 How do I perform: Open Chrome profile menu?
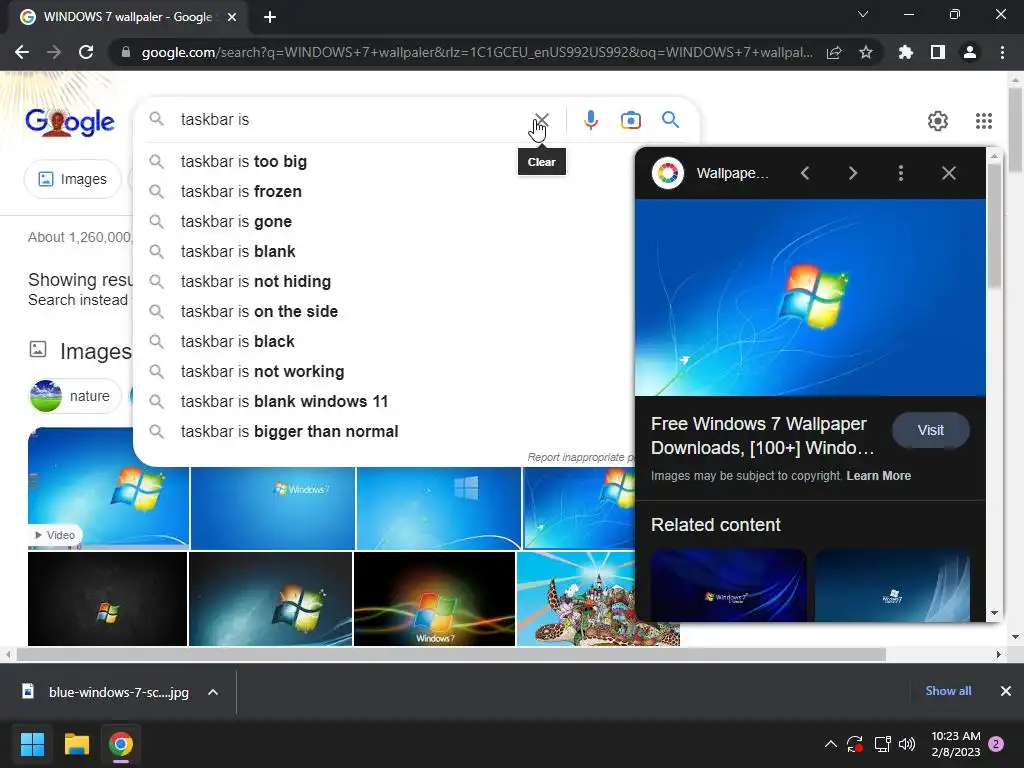point(970,52)
